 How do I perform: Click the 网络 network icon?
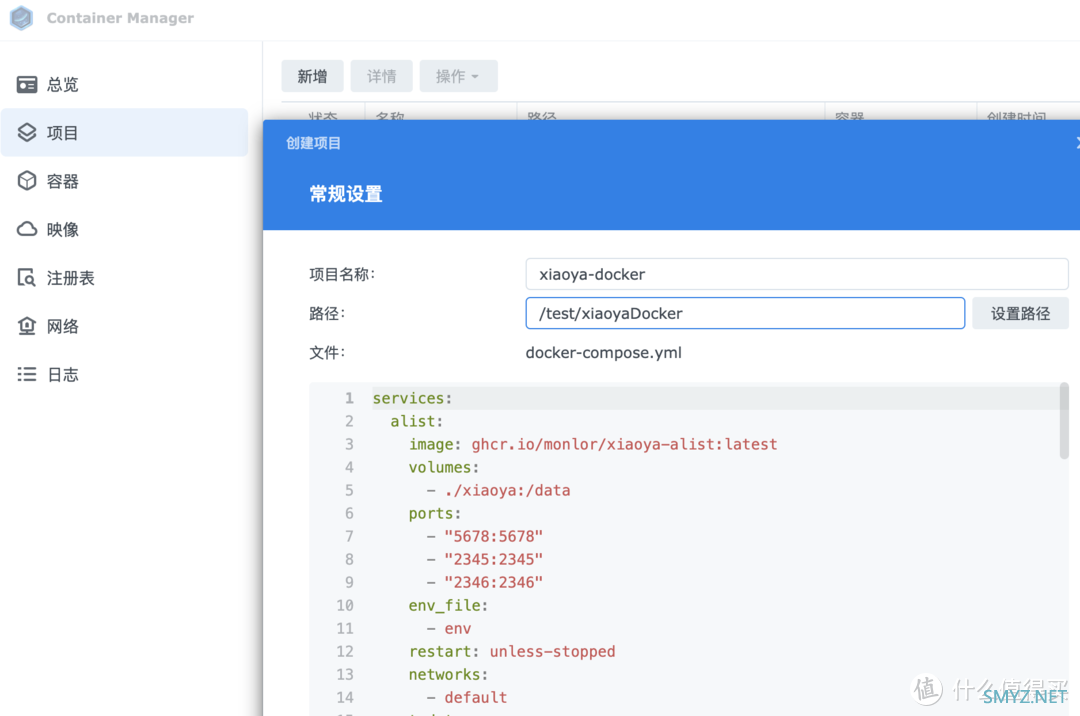point(27,326)
